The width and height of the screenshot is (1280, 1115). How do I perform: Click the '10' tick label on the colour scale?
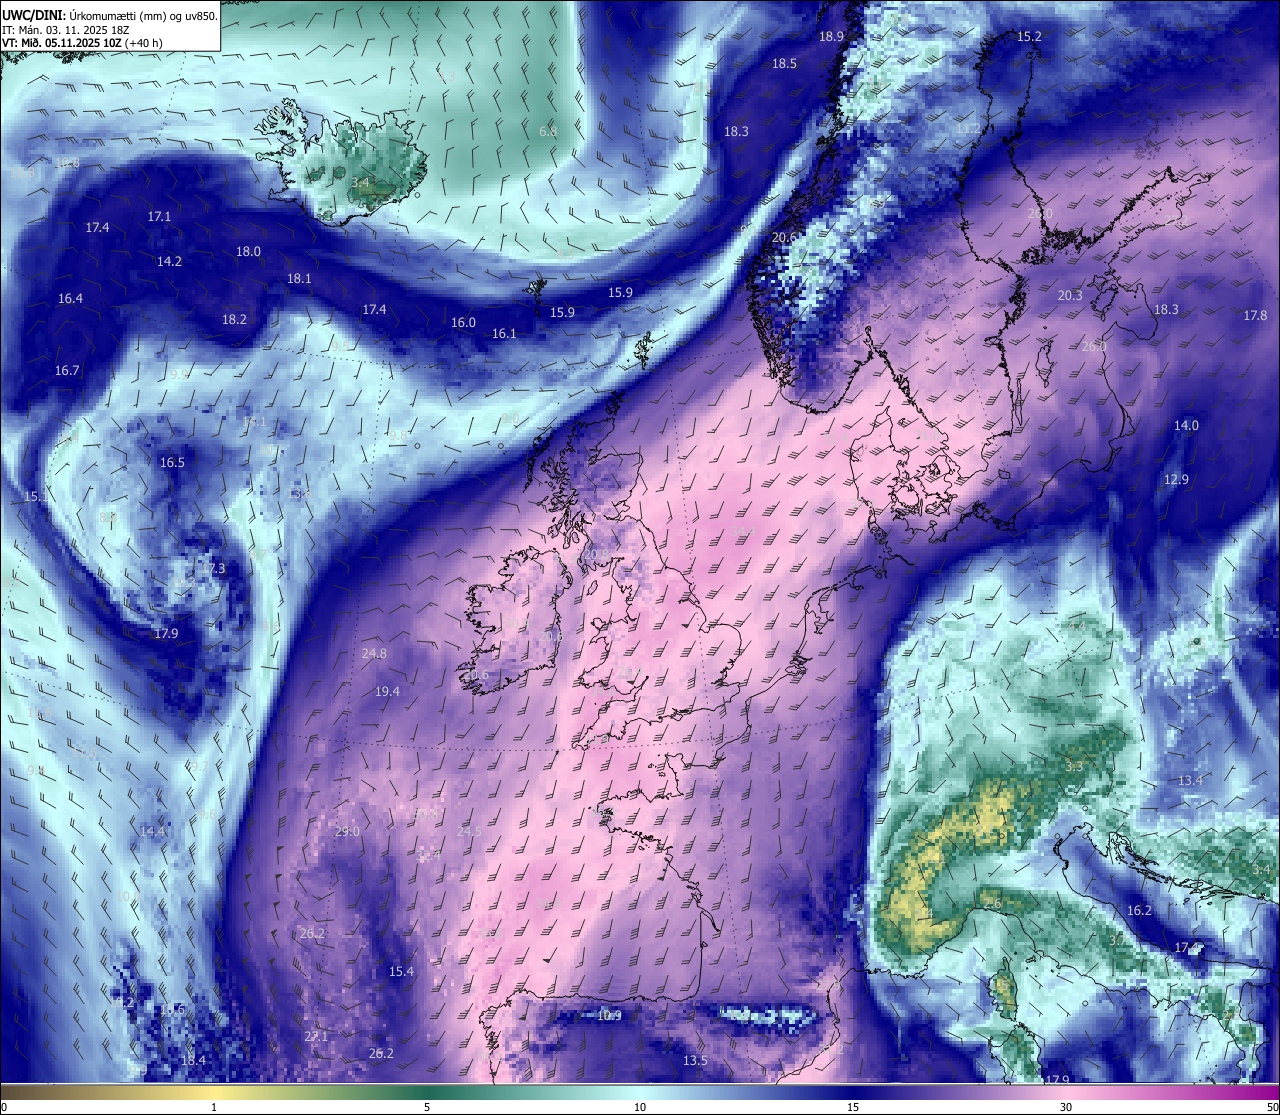640,1107
